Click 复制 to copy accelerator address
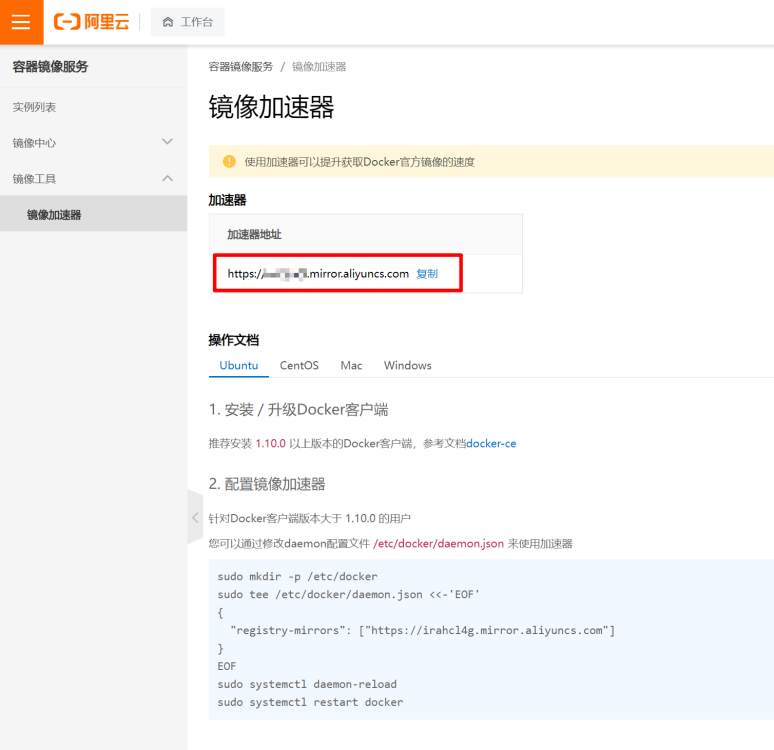774x750 pixels. [x=427, y=274]
